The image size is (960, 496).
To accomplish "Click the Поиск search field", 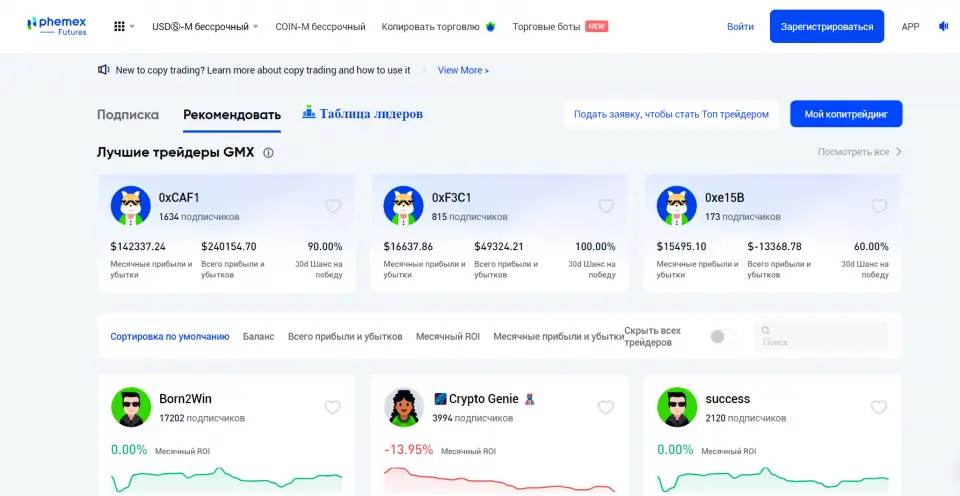I will pyautogui.click(x=821, y=336).
